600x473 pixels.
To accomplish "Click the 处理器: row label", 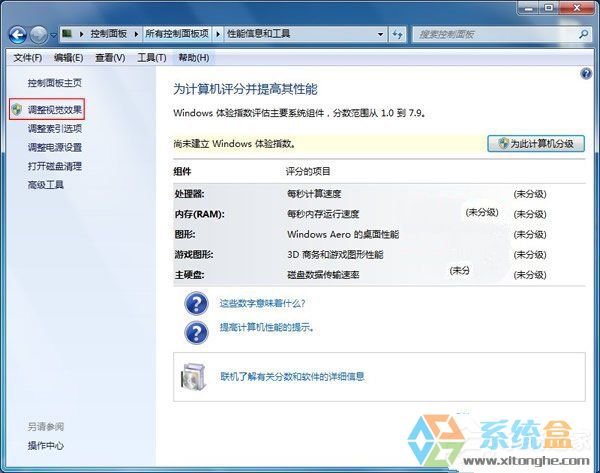I will (189, 194).
